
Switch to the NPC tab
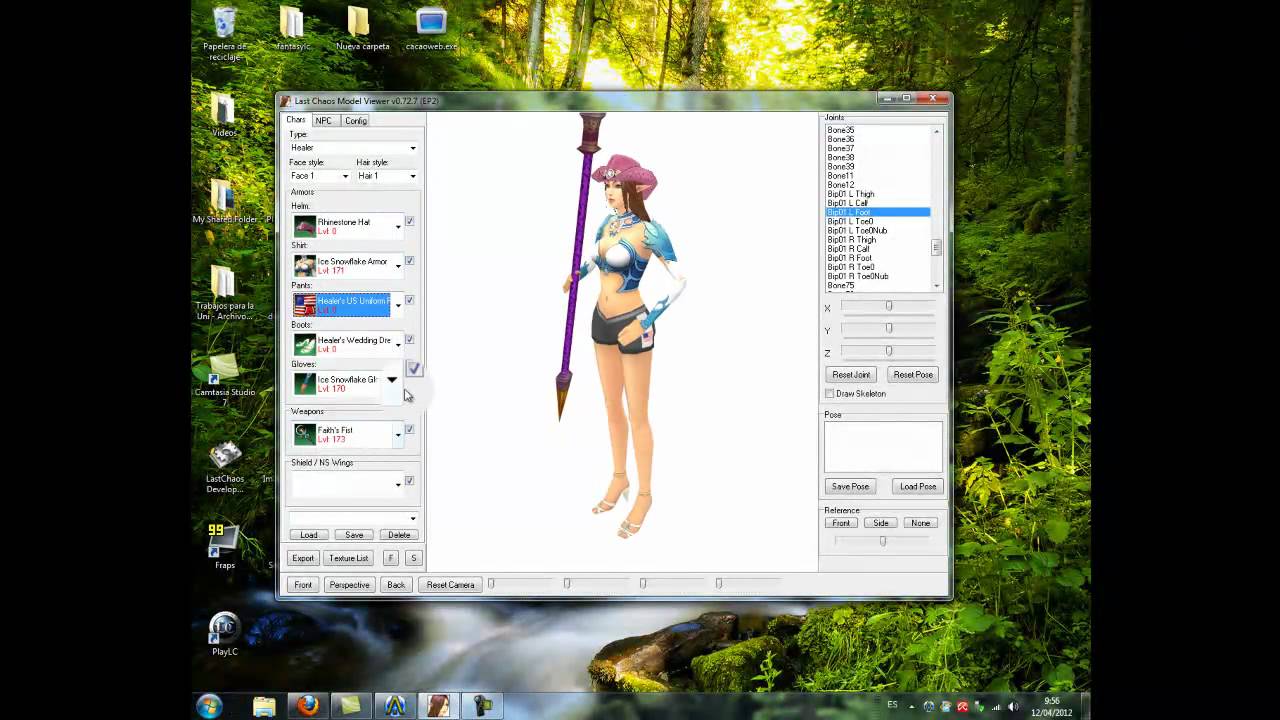pyautogui.click(x=324, y=121)
